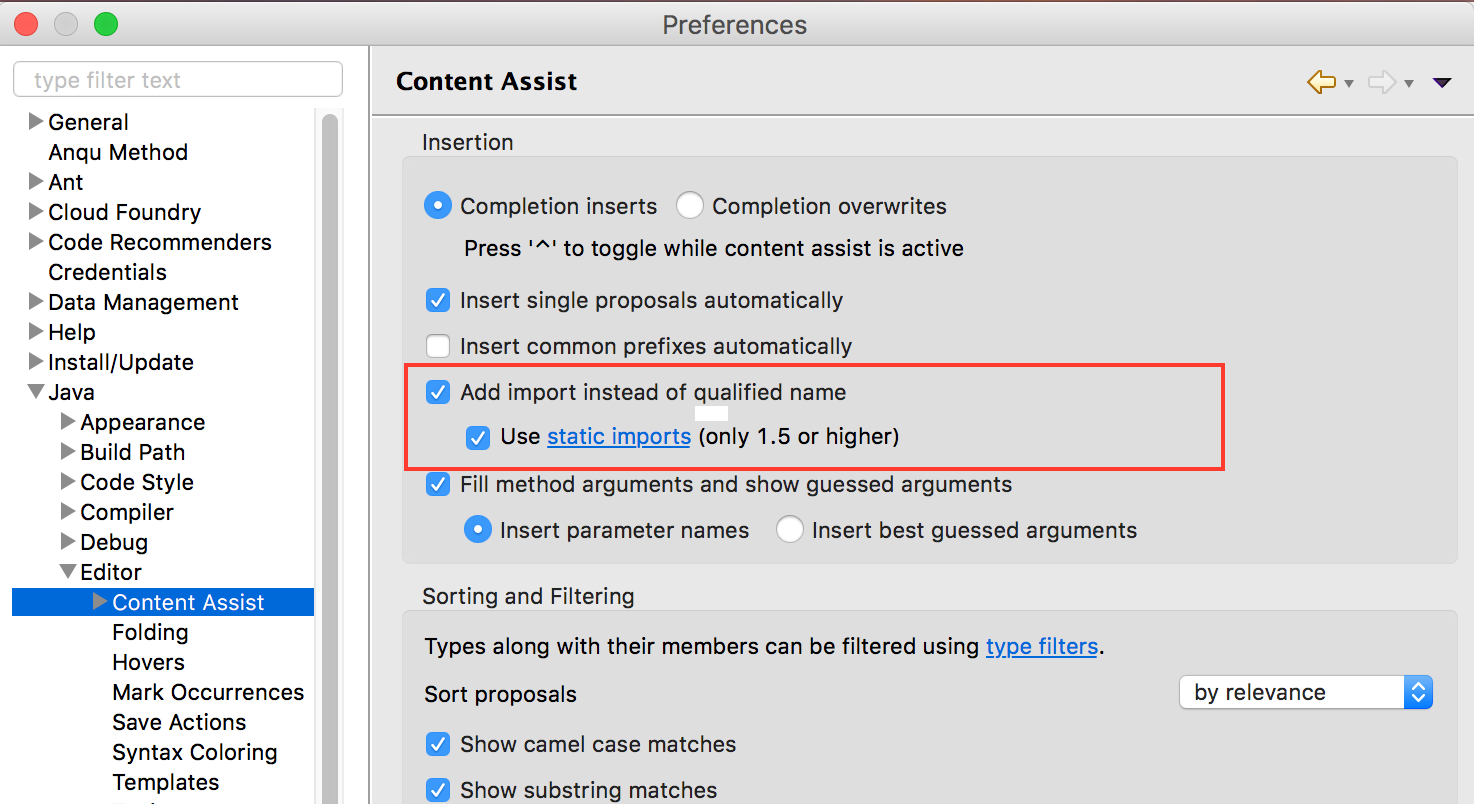The image size is (1474, 804).
Task: Uncheck 'Show camel case matches'
Action: coord(438,744)
